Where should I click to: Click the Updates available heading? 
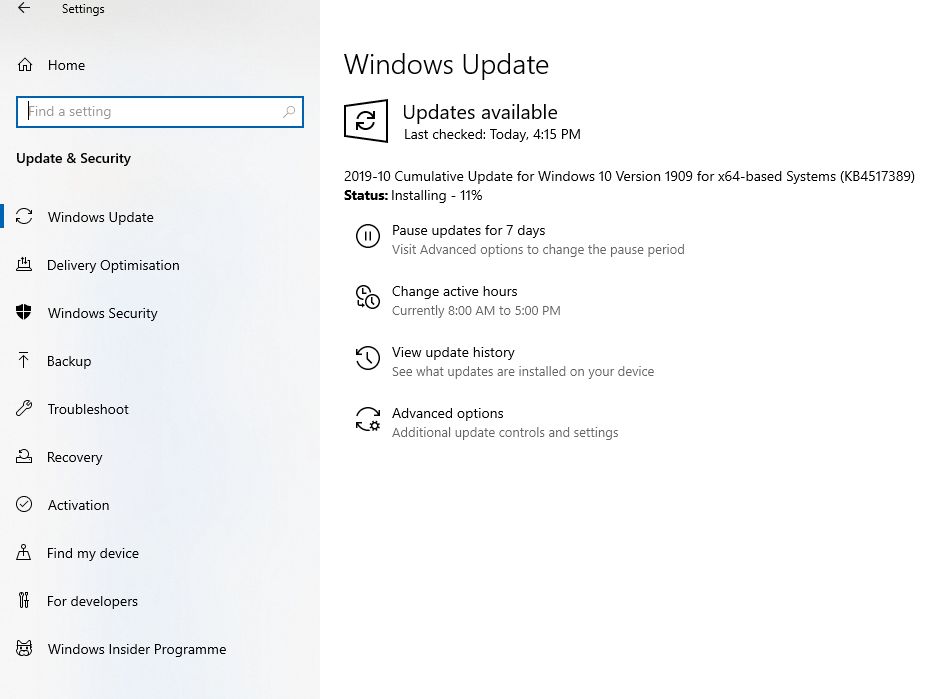pyautogui.click(x=480, y=112)
